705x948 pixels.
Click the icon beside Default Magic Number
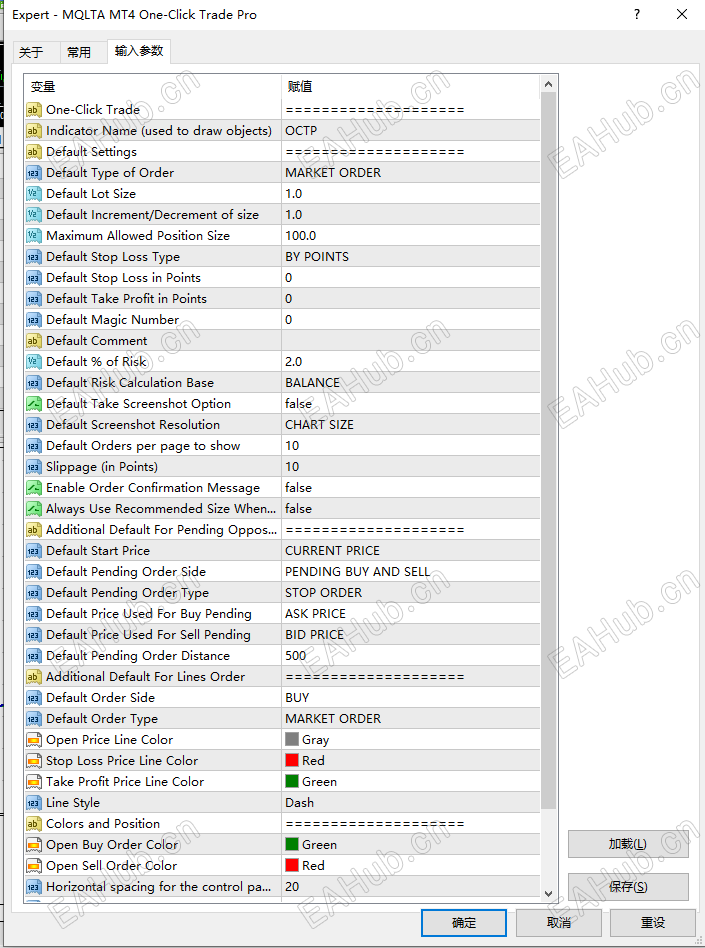coord(33,320)
